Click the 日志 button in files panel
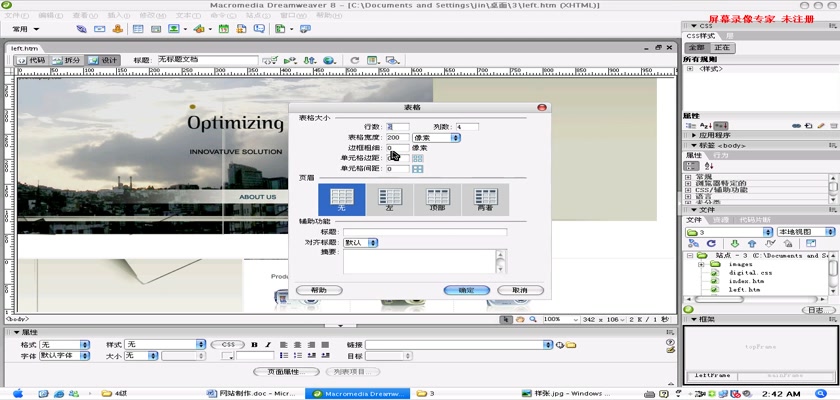The image size is (840, 400). (x=818, y=310)
